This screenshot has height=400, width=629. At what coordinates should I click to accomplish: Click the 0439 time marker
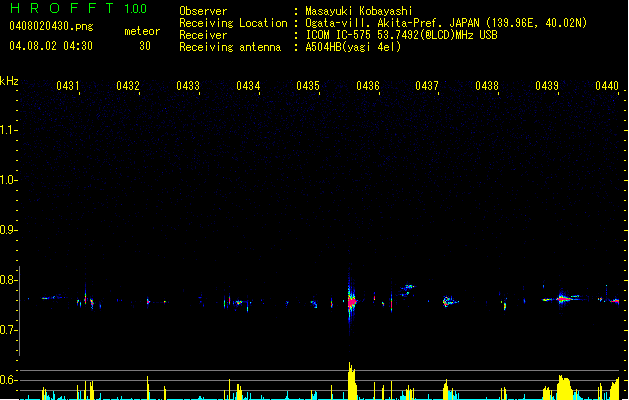(x=547, y=86)
